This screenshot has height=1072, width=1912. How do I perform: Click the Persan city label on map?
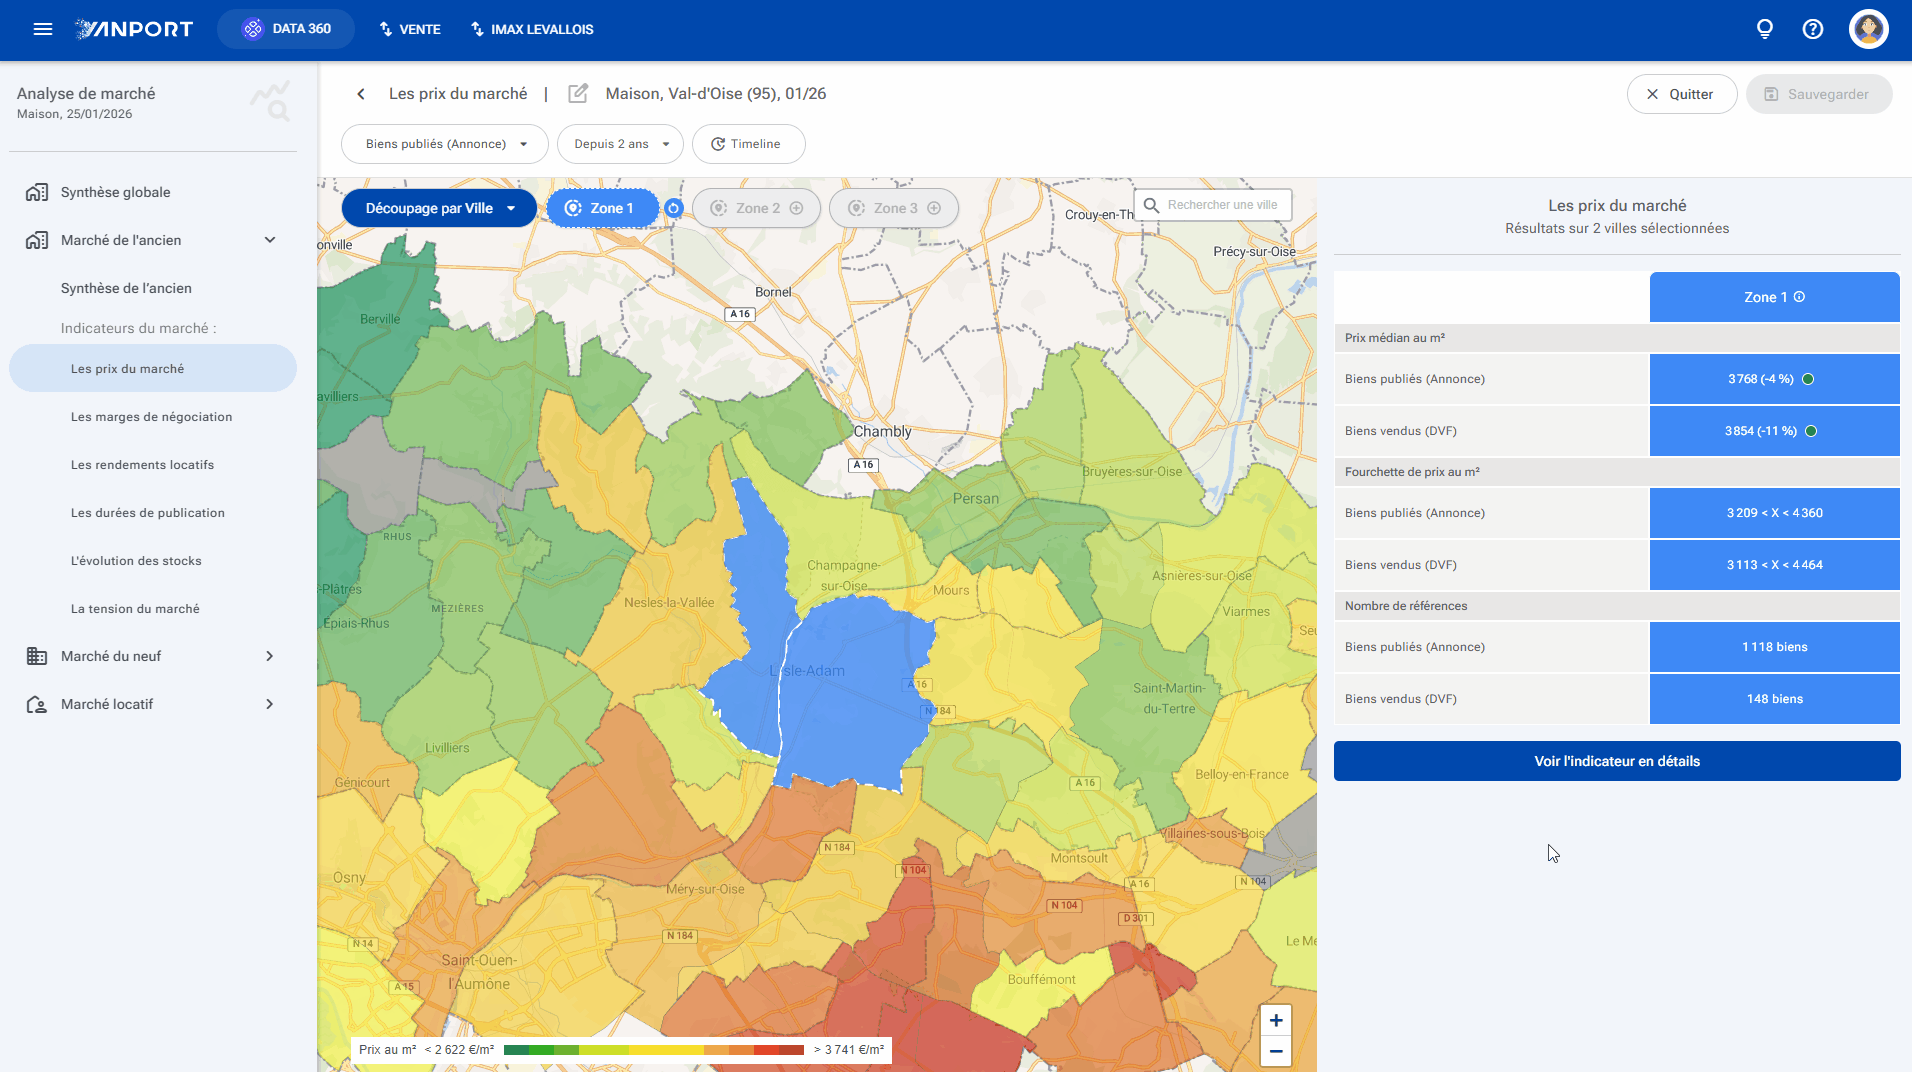[x=975, y=498]
